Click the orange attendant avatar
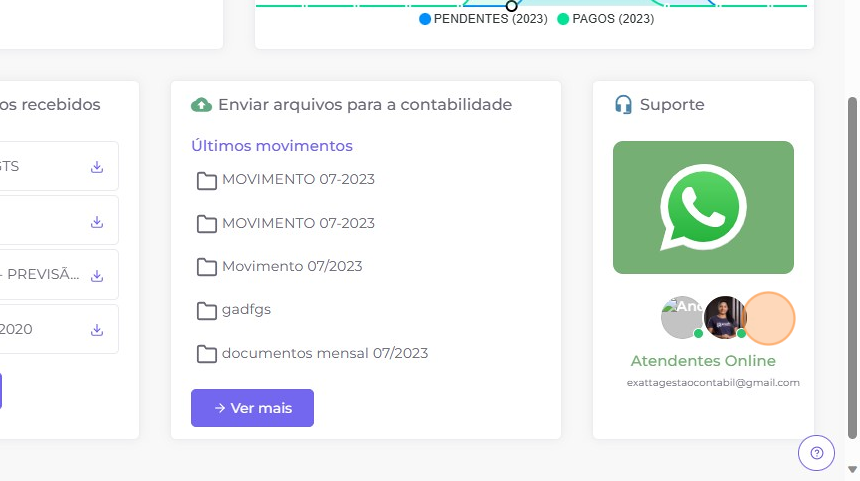The image size is (860, 481). pos(768,318)
